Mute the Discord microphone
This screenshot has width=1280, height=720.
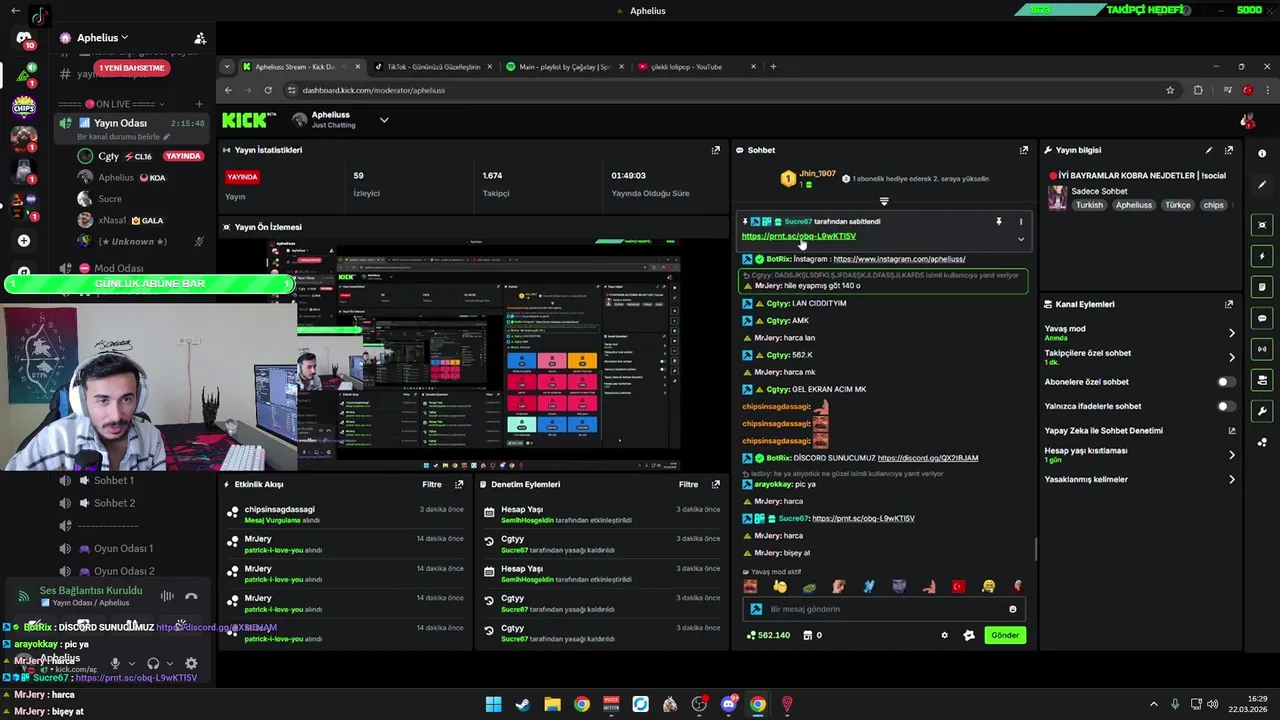coord(115,663)
